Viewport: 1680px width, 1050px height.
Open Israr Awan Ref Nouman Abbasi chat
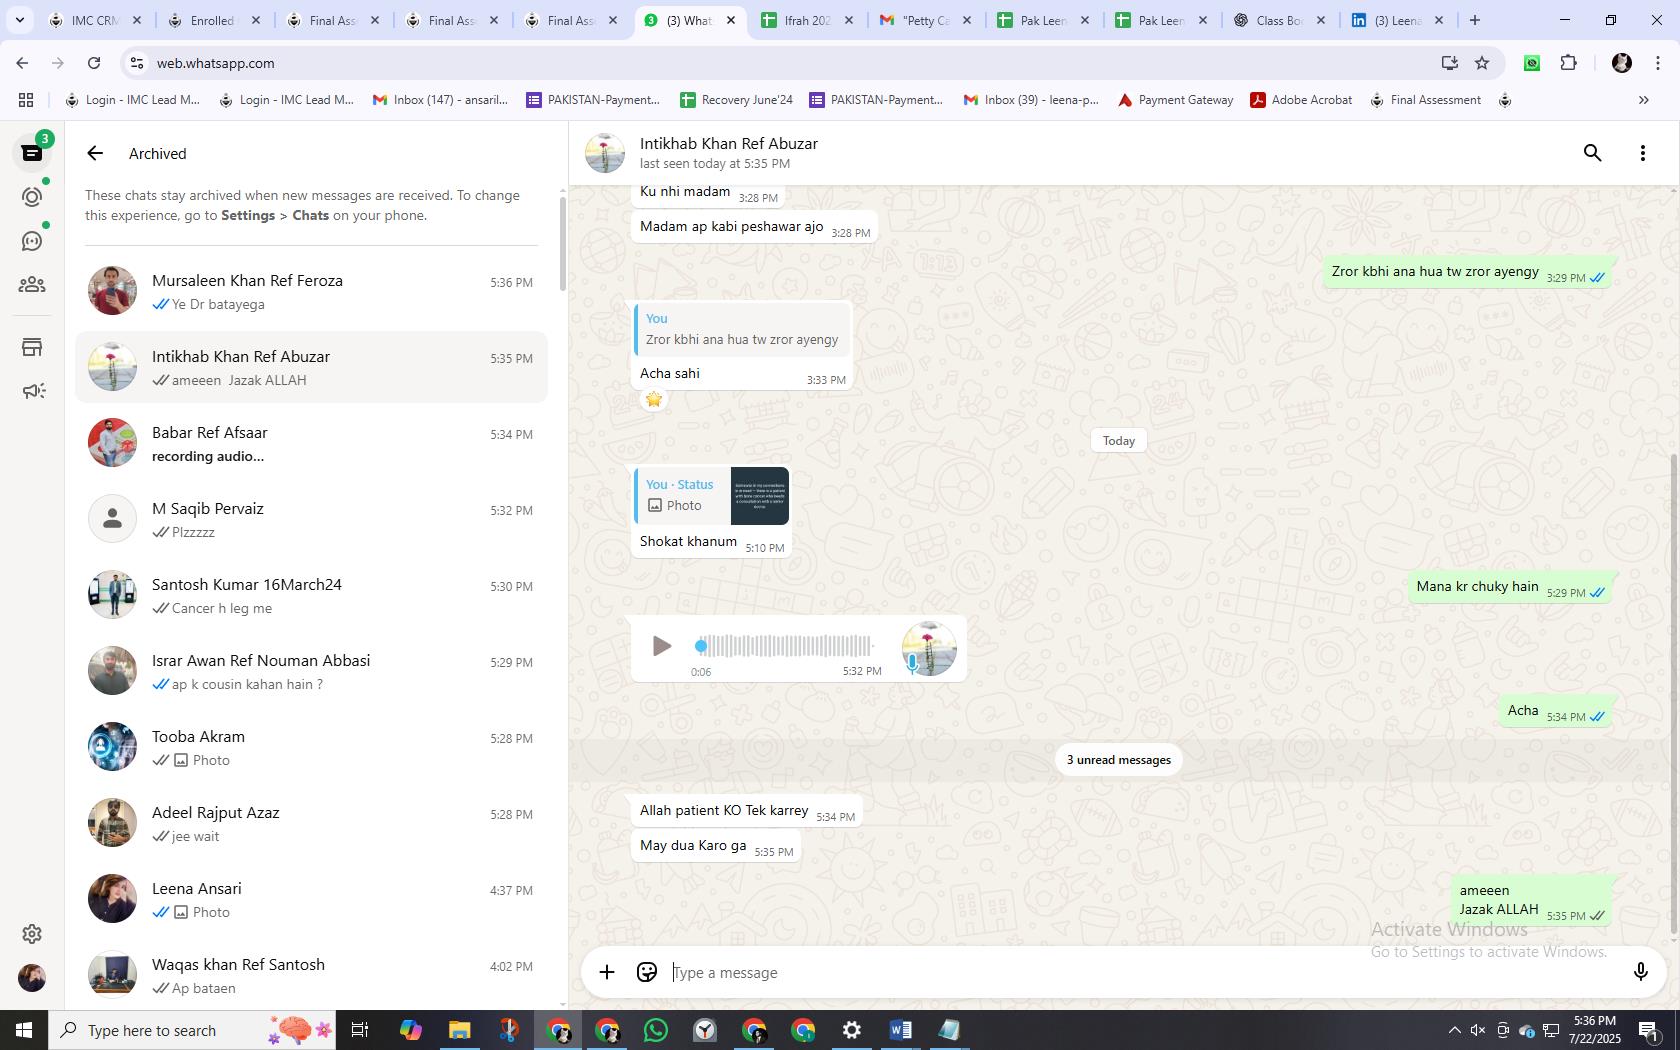311,671
